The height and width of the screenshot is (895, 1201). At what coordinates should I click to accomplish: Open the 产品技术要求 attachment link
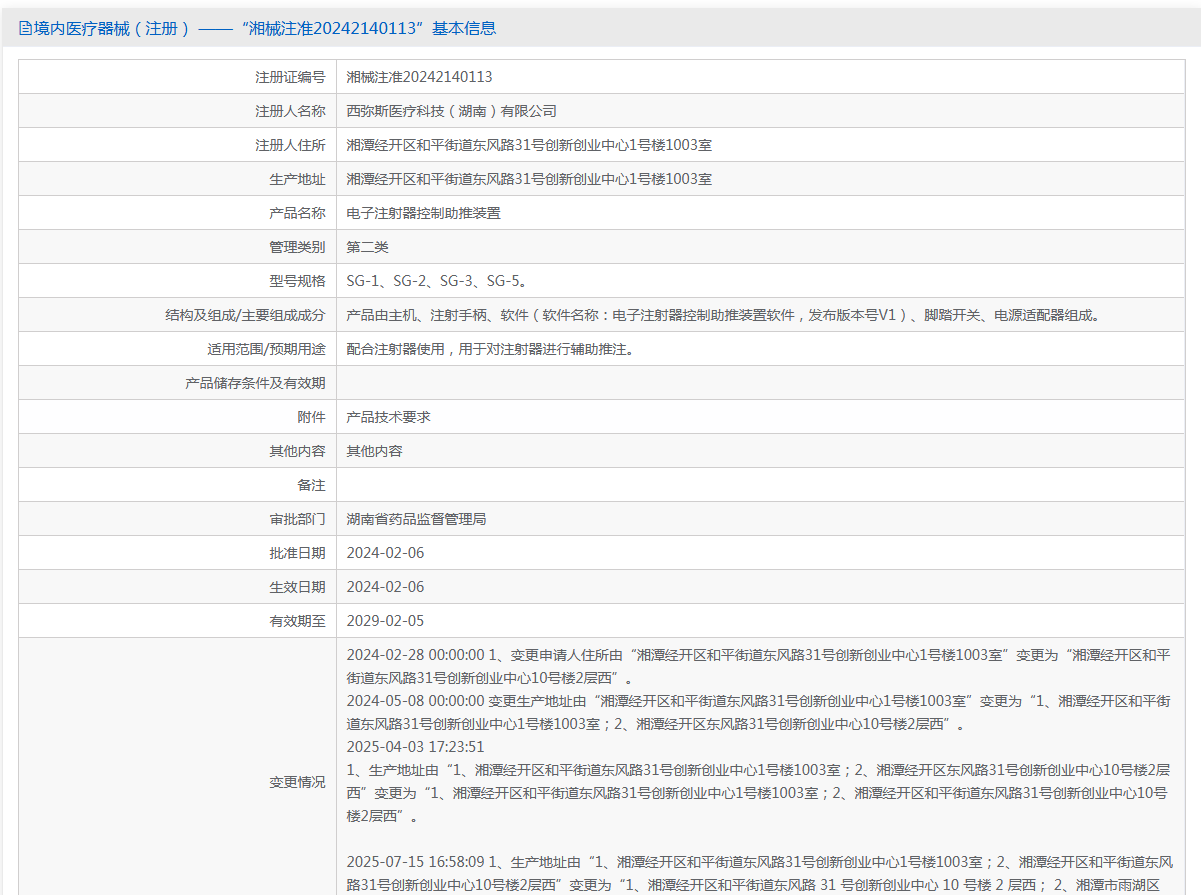coord(388,417)
